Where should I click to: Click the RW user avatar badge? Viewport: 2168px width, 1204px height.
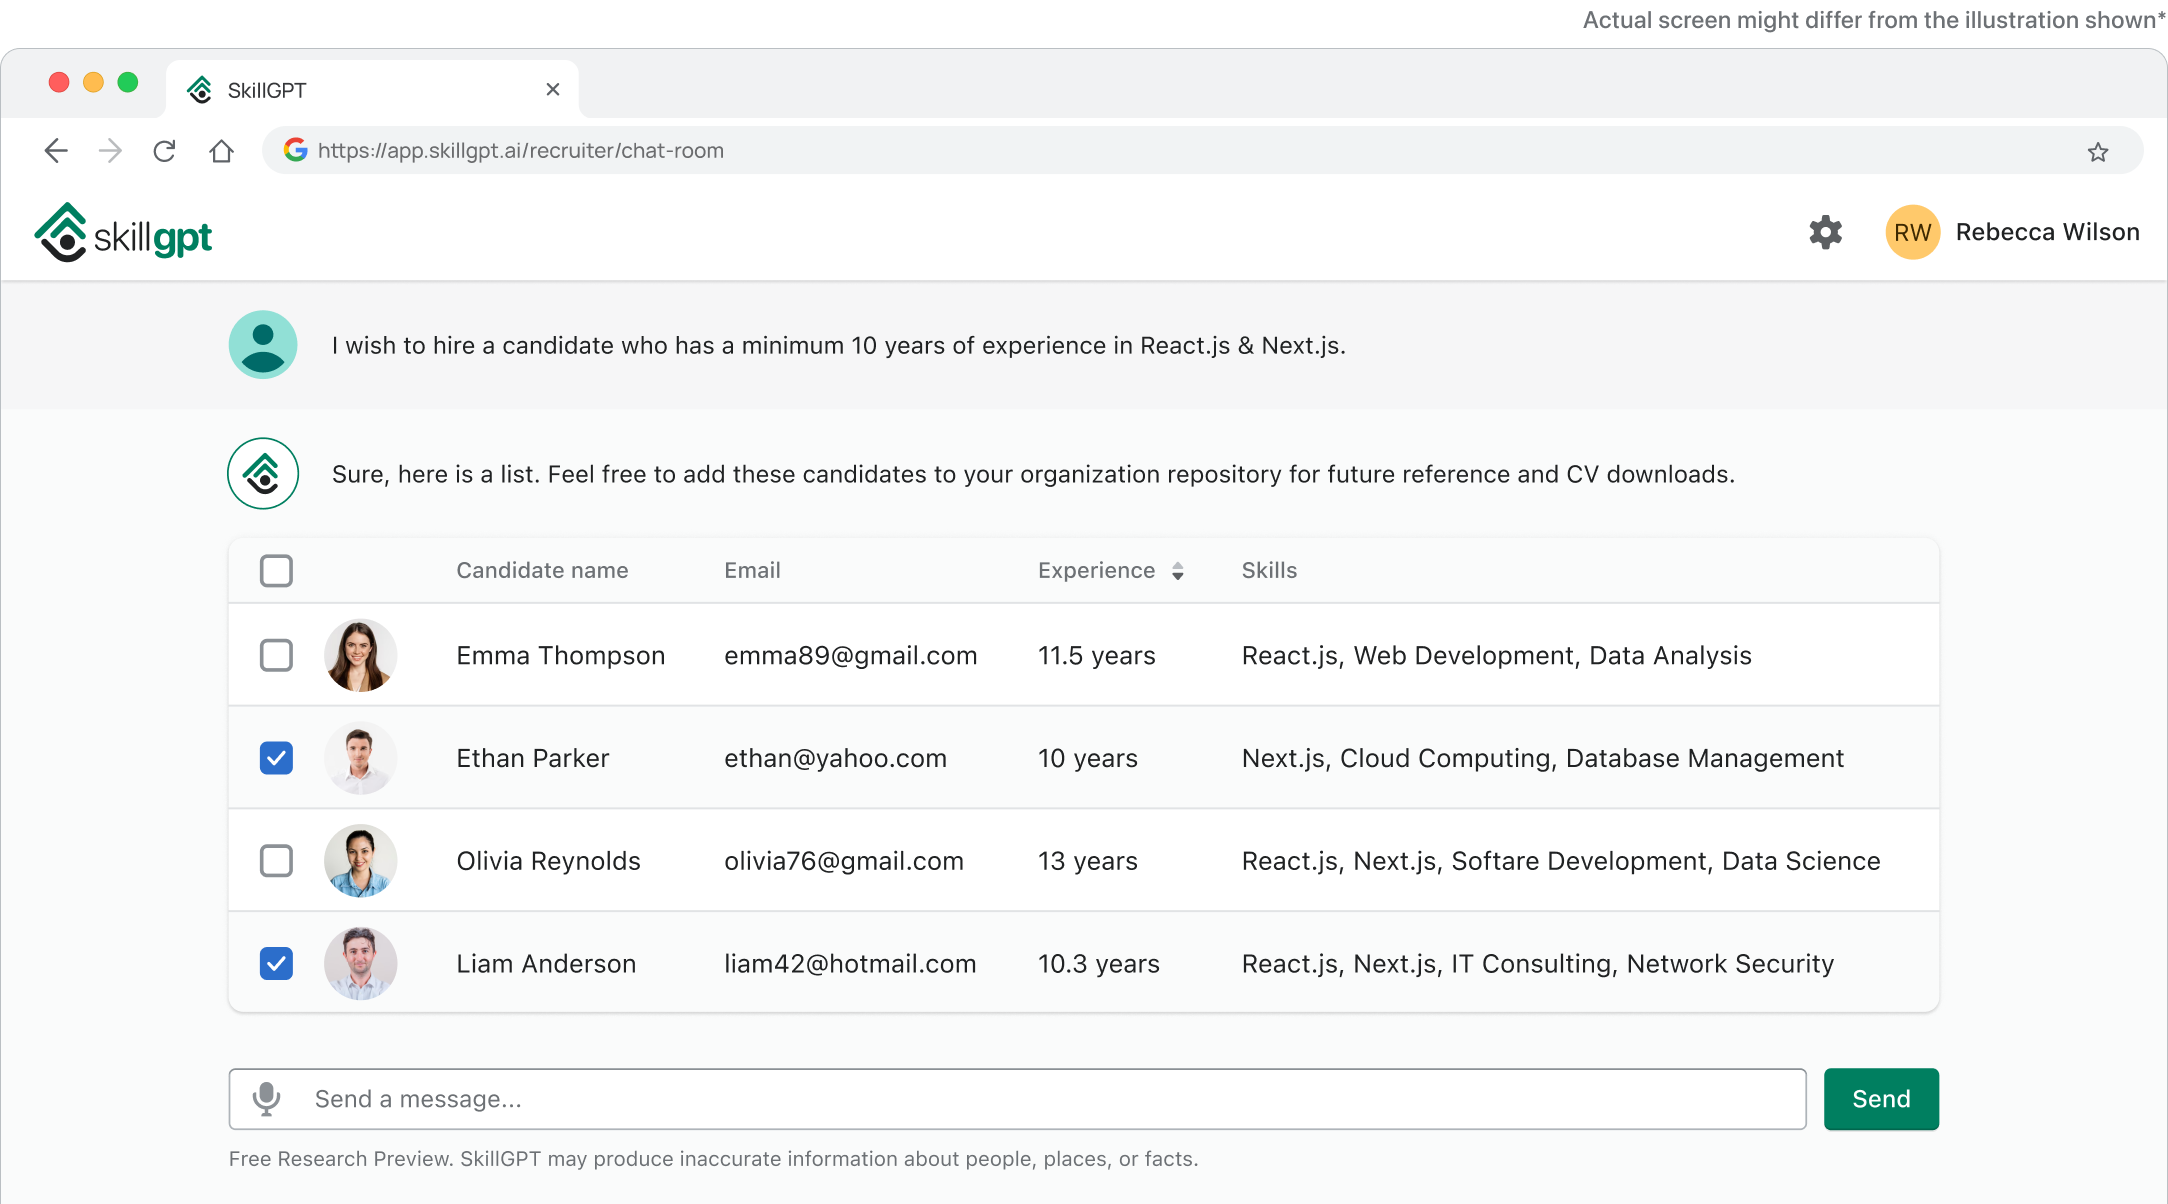[x=1912, y=232]
